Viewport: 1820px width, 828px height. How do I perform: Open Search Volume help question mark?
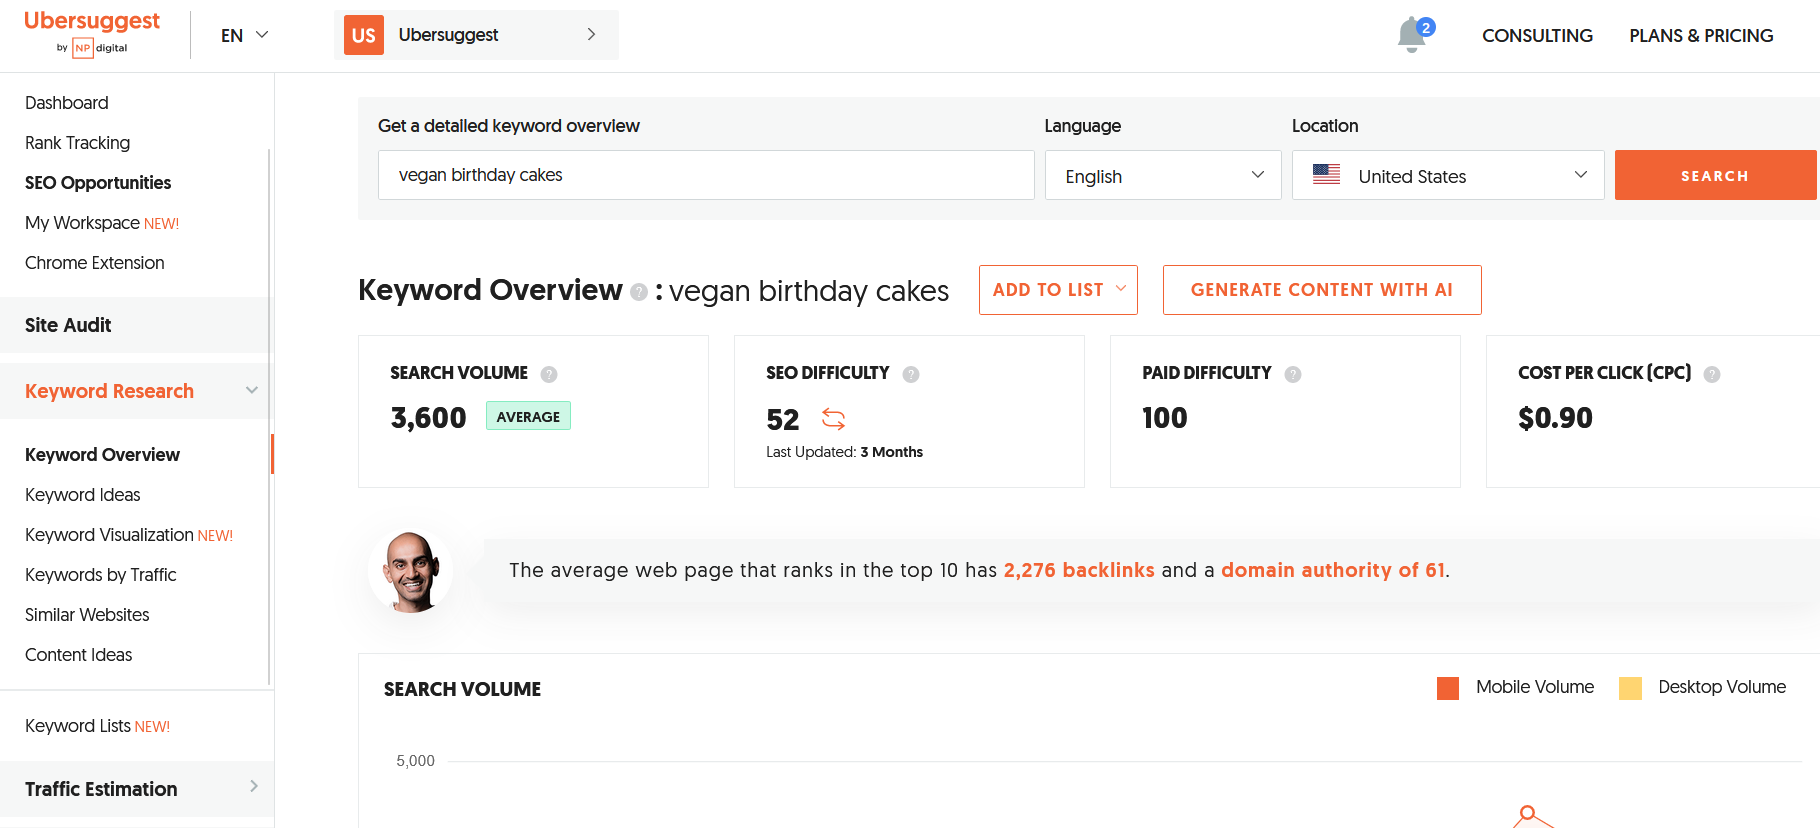549,374
